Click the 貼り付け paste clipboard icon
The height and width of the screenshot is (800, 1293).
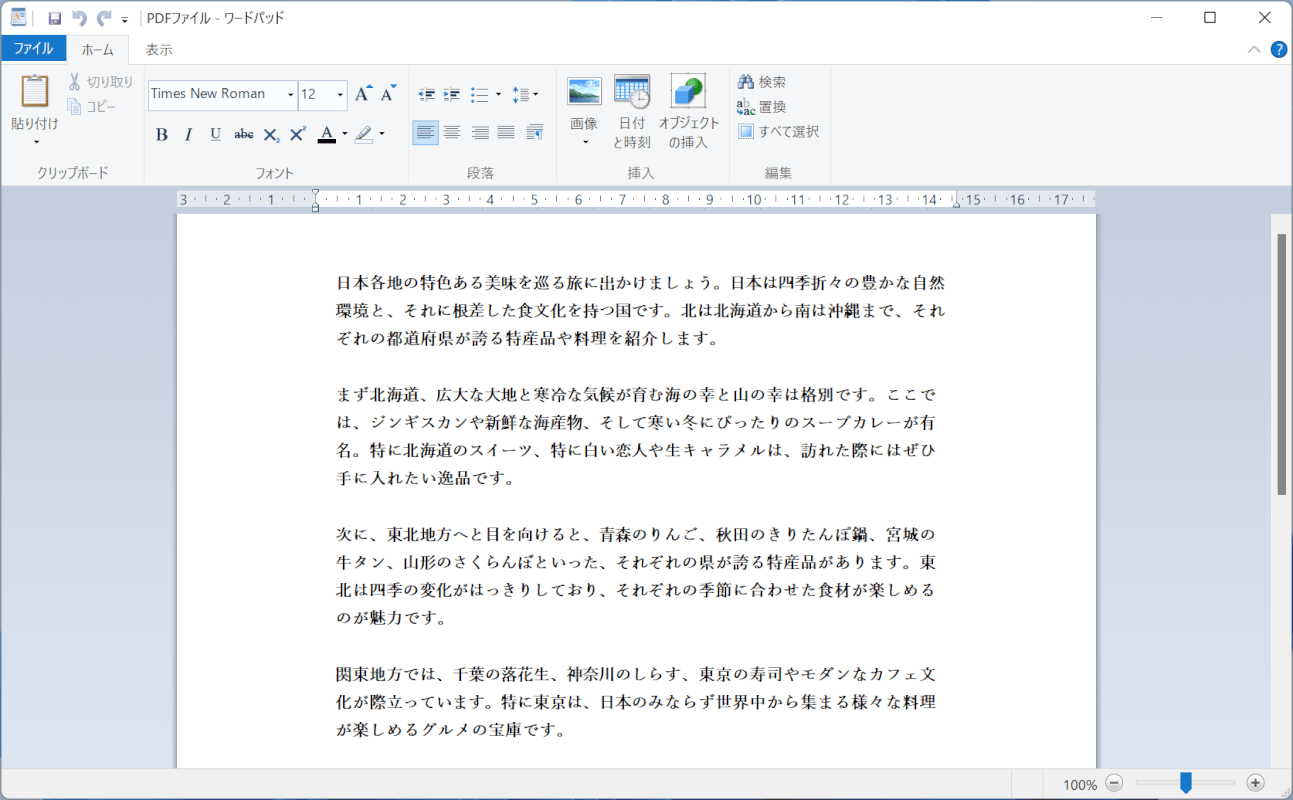coord(35,91)
